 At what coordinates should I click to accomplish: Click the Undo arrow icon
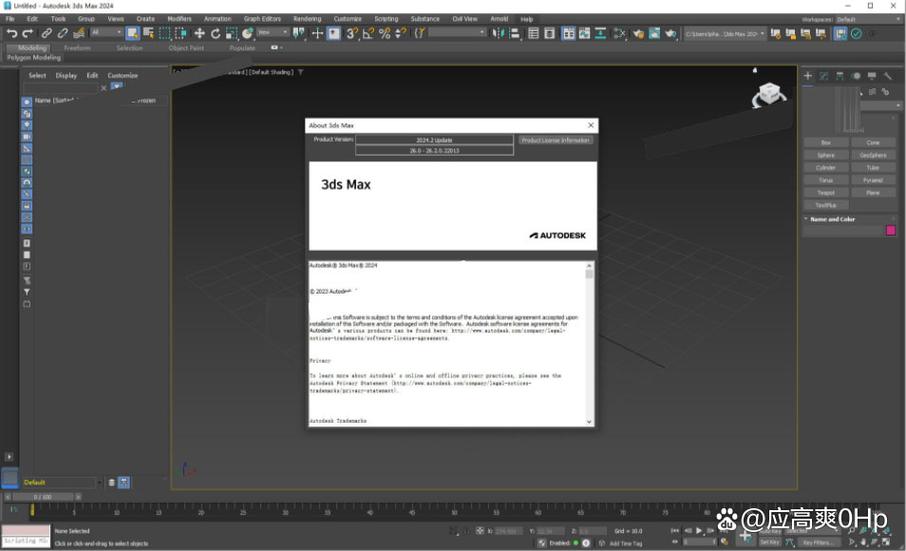(x=12, y=33)
